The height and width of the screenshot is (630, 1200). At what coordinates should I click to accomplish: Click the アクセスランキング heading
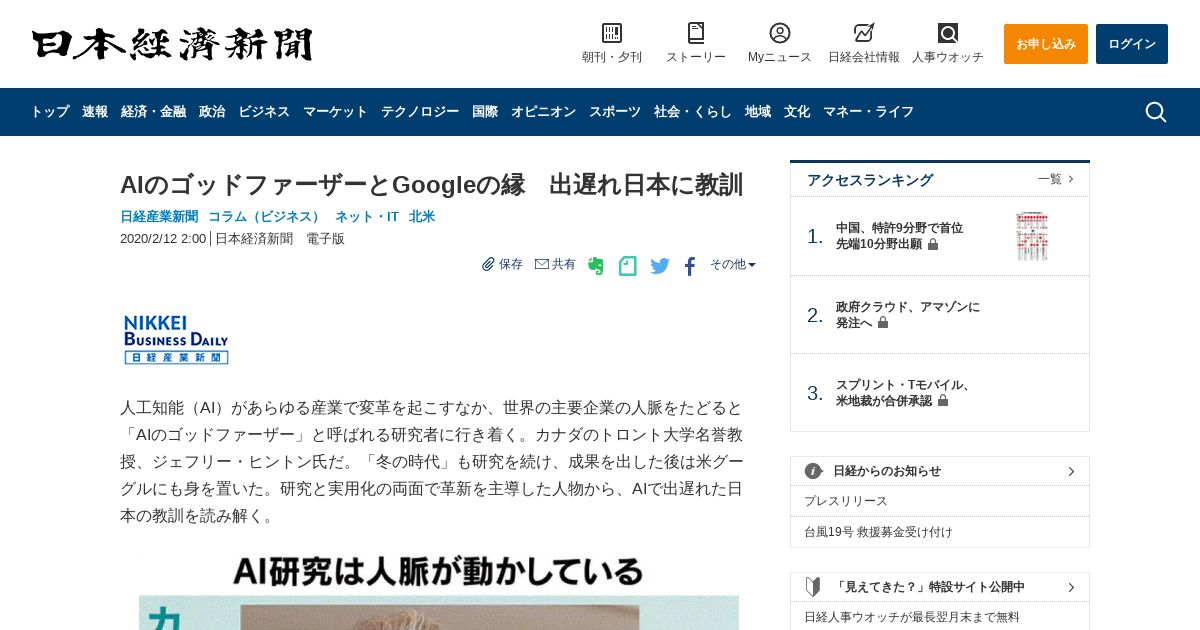click(870, 180)
